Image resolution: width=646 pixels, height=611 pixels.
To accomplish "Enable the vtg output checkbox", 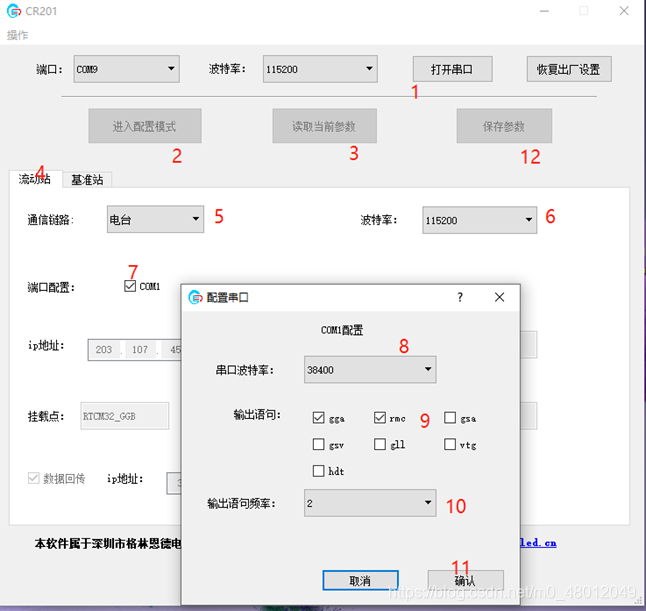I will [450, 444].
